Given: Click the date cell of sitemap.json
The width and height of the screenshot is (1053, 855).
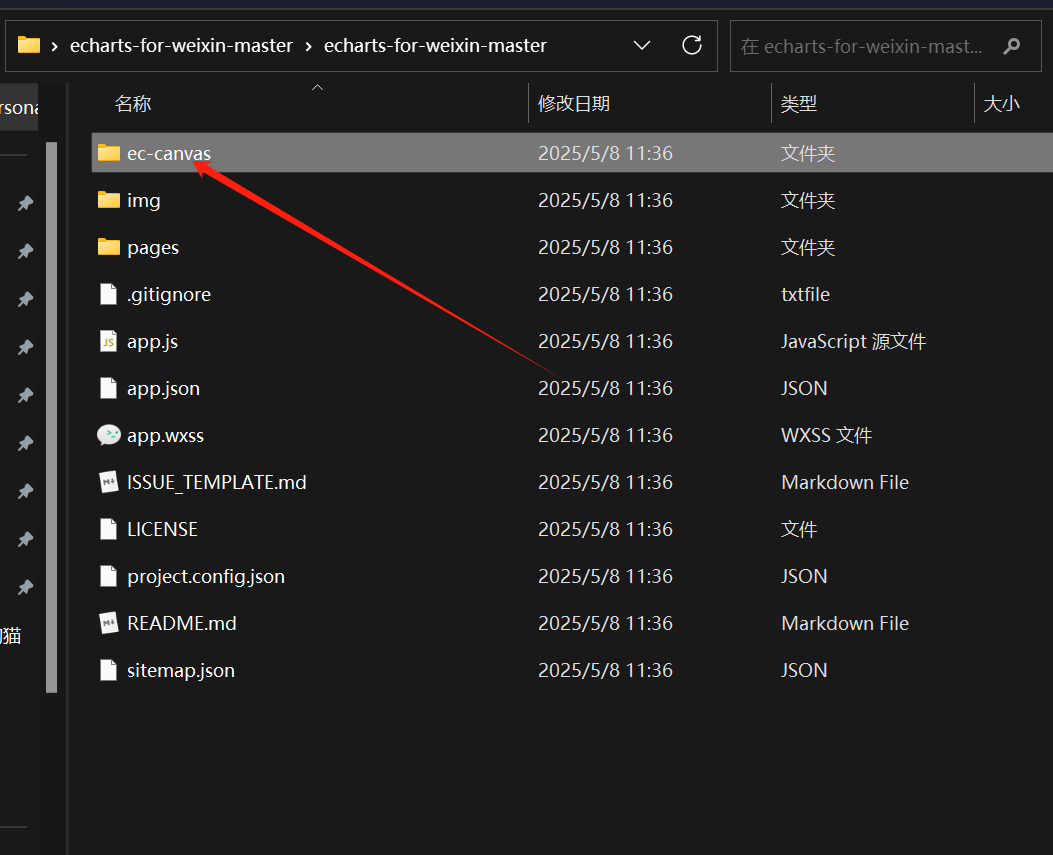Looking at the screenshot, I should 605,670.
